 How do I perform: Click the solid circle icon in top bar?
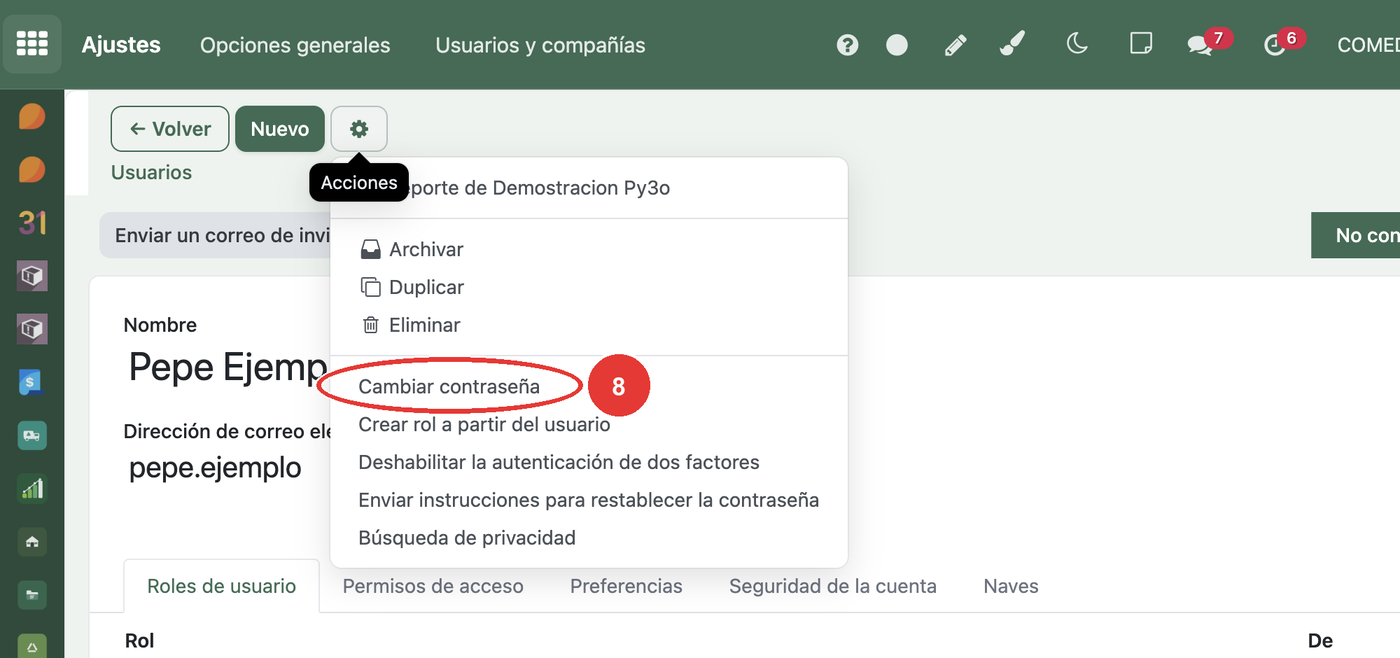tap(897, 45)
